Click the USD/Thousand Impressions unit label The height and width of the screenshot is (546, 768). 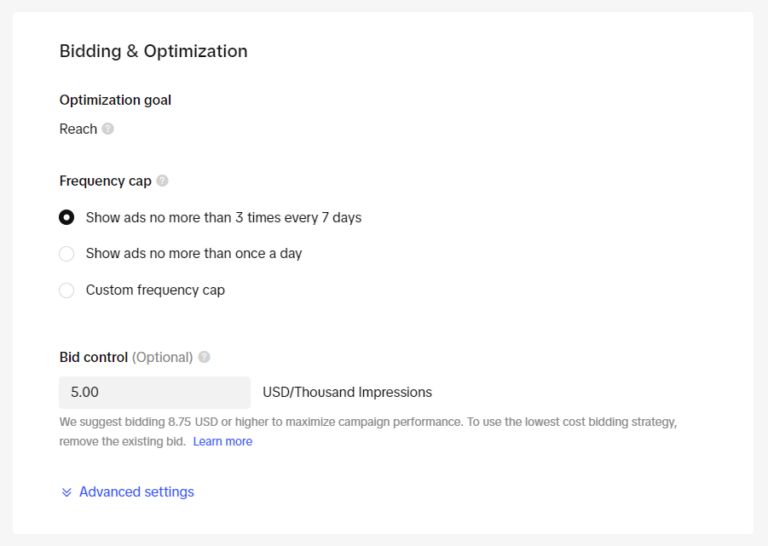347,392
